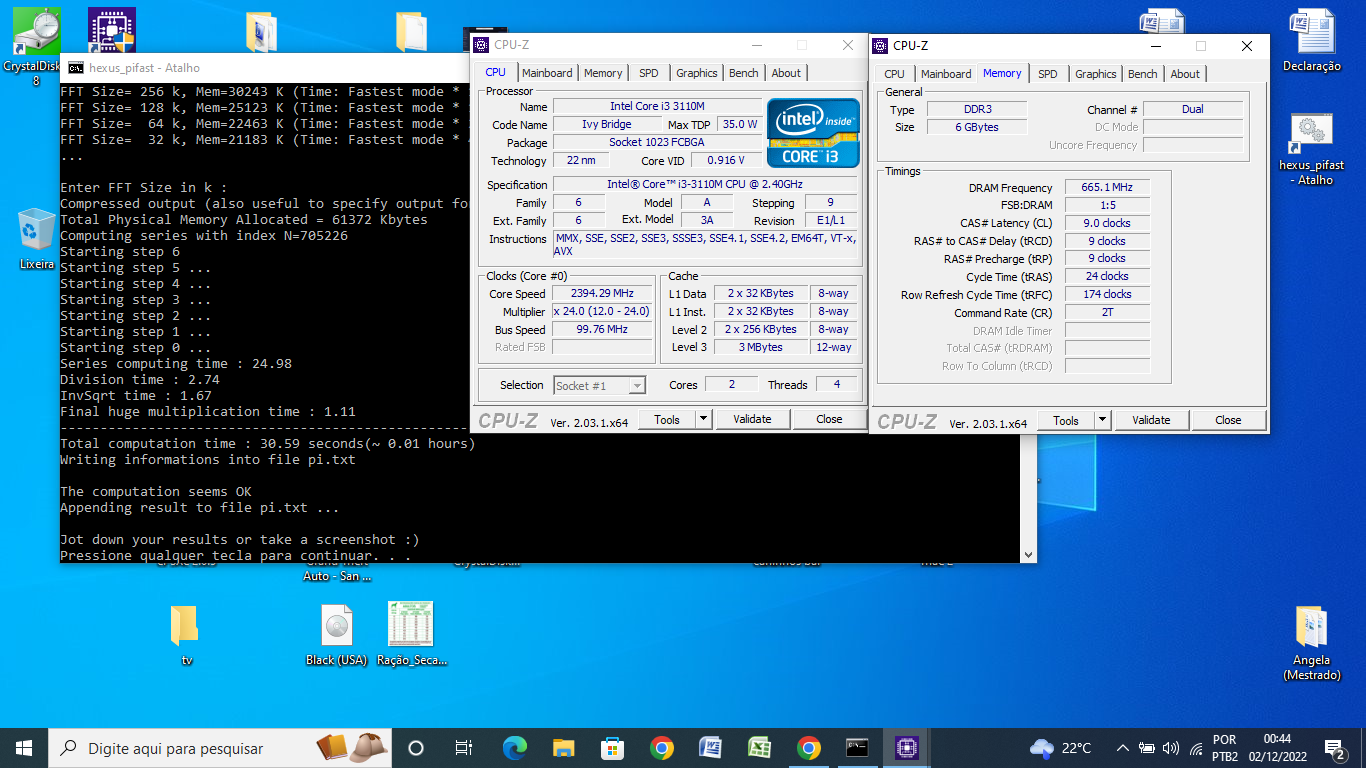This screenshot has width=1366, height=768.
Task: Switch to CPU tab in the Memory window
Action: coord(894,74)
